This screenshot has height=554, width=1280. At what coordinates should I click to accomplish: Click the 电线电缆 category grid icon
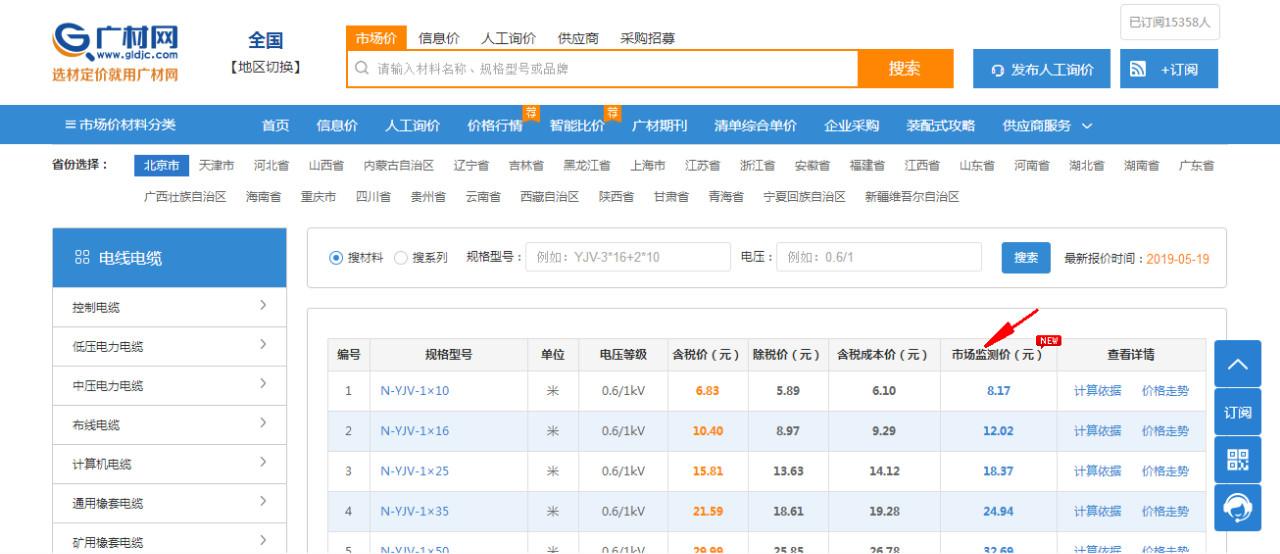coord(82,258)
